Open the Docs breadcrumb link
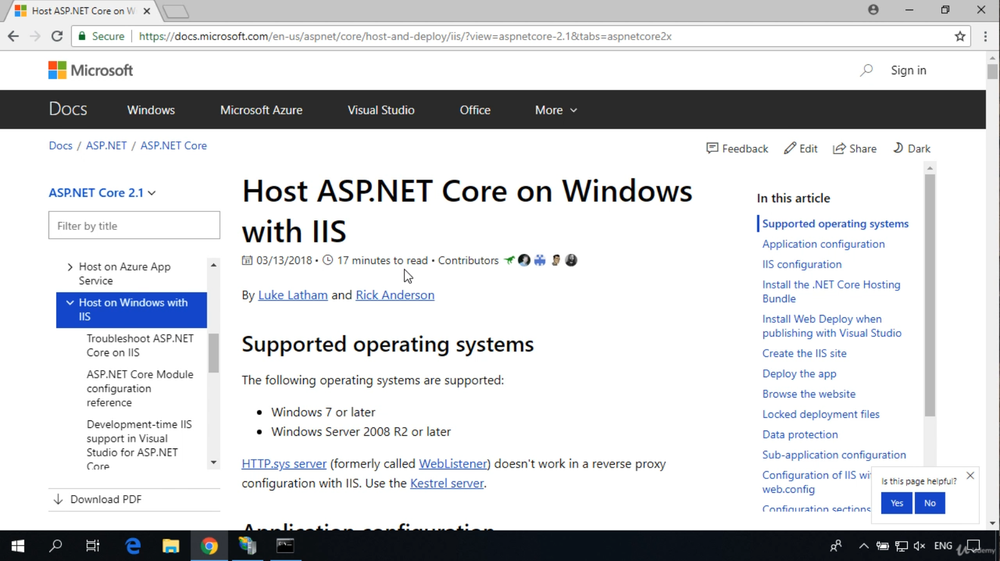Screen dimensions: 1000x561 tap(61, 145)
